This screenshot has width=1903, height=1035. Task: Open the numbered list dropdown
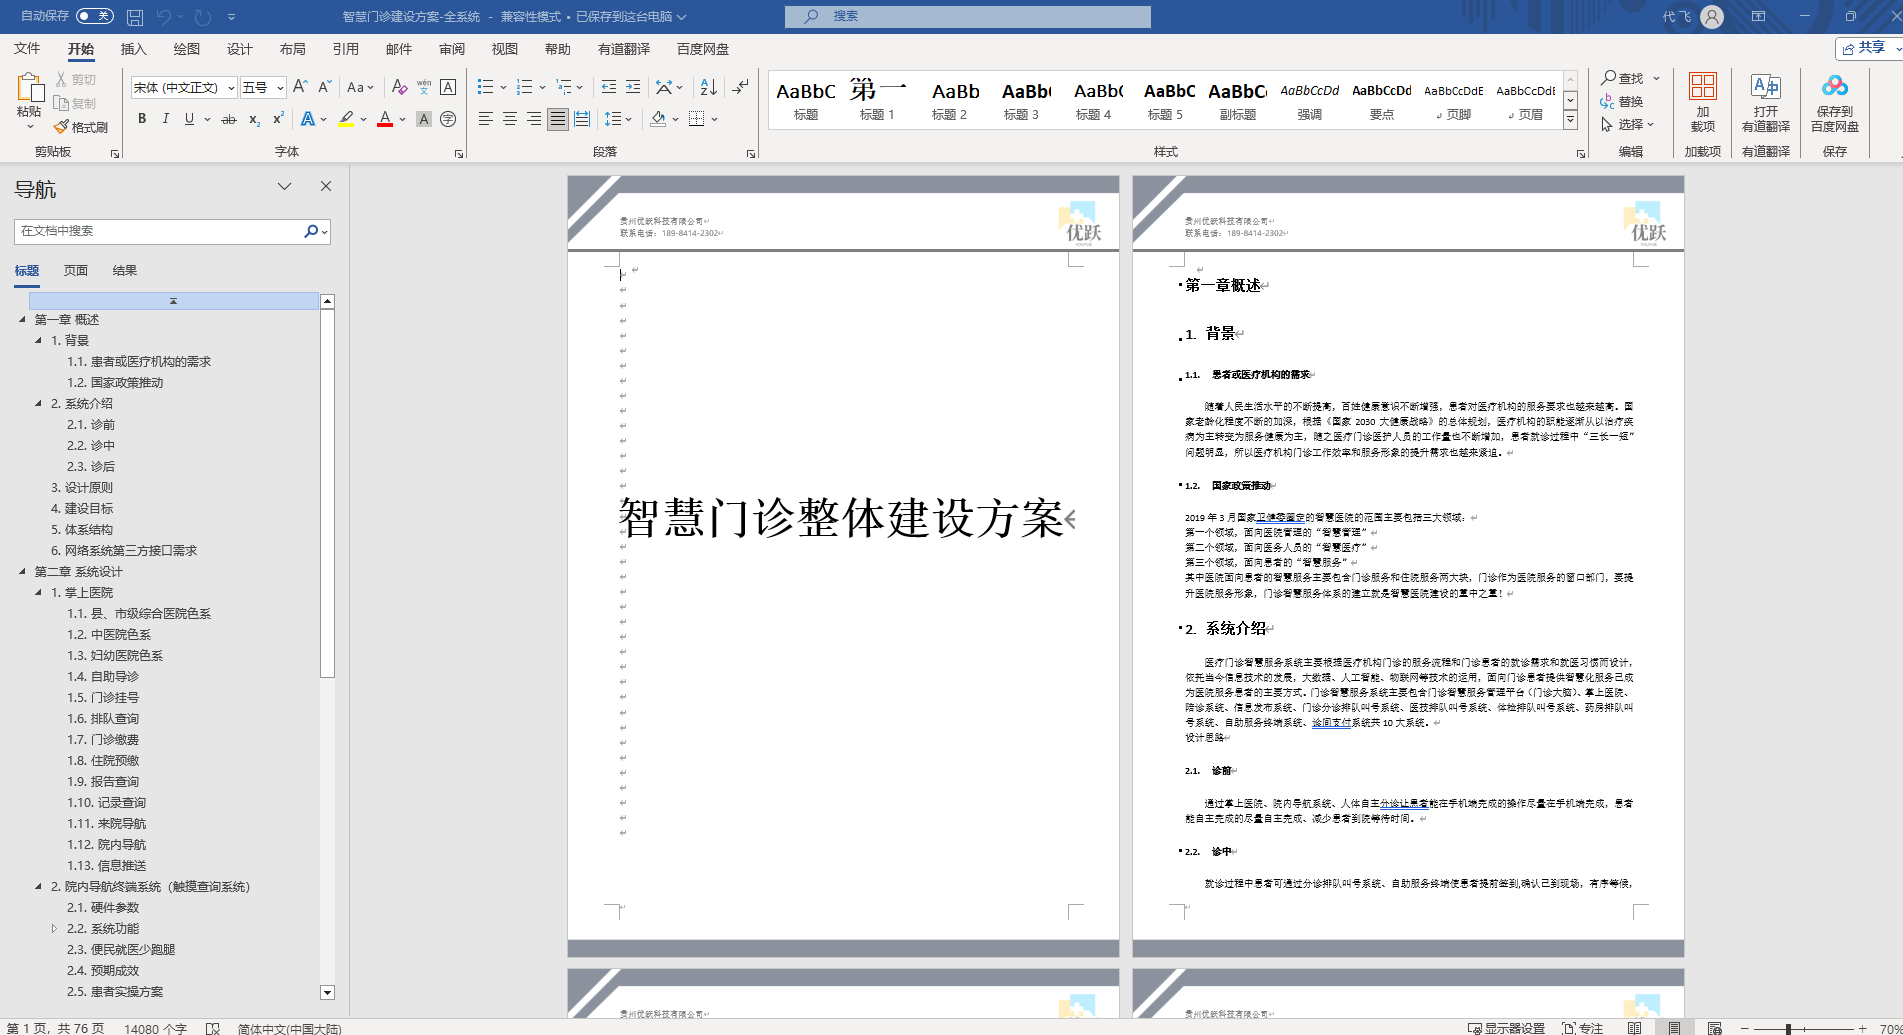click(x=542, y=87)
